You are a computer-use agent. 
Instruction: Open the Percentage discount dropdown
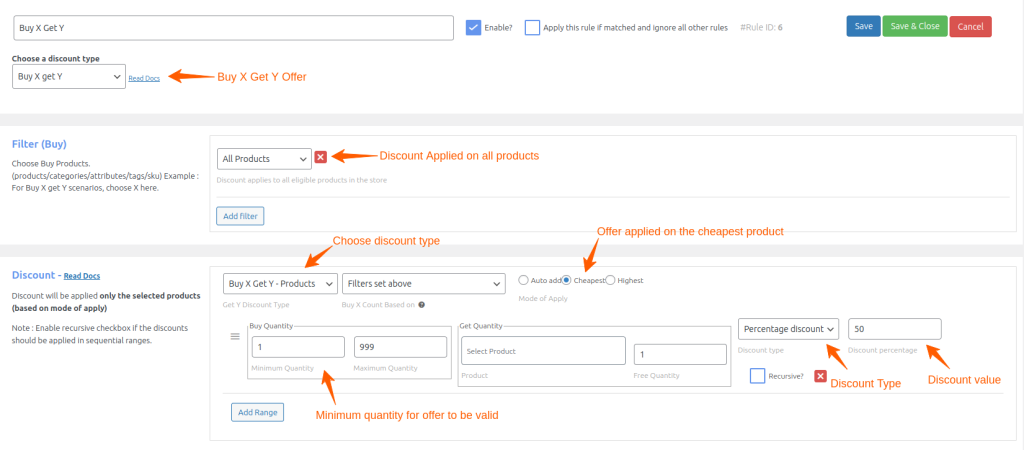click(x=788, y=329)
